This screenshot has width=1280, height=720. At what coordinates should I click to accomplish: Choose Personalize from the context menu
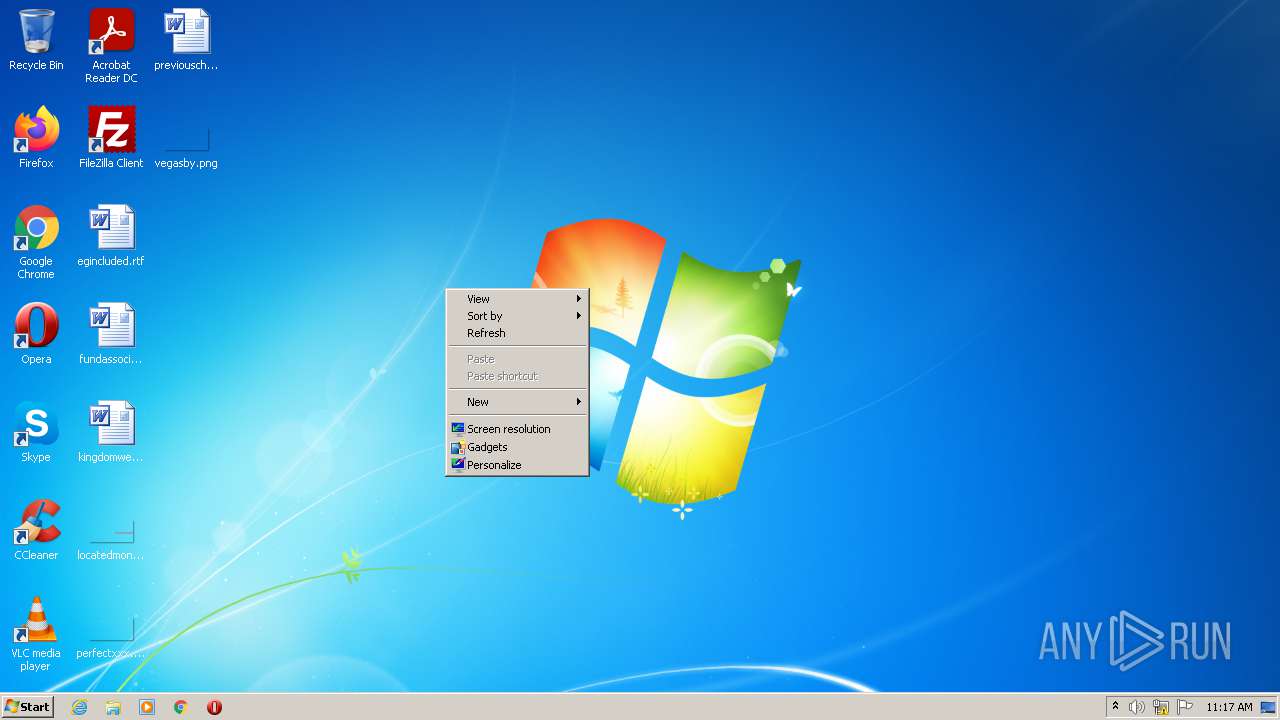(517, 465)
